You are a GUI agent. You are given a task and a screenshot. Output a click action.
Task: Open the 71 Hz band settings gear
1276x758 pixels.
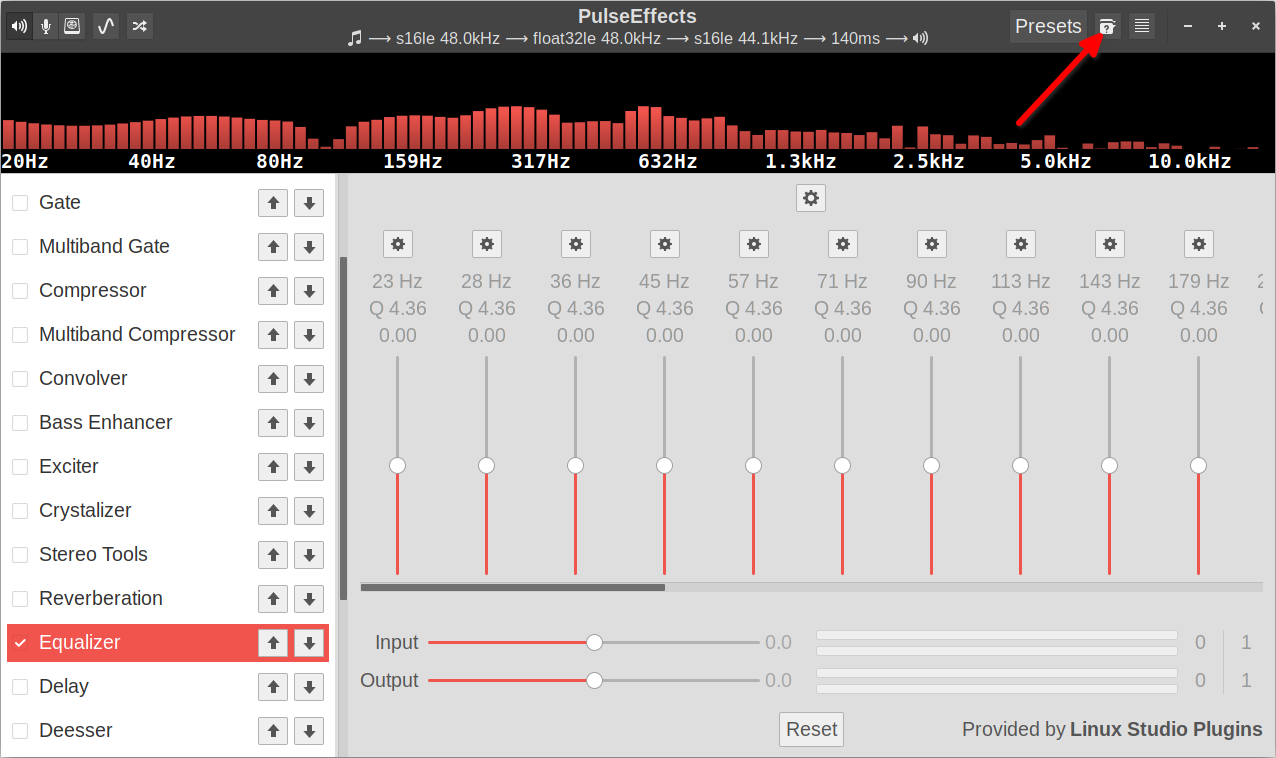point(843,244)
